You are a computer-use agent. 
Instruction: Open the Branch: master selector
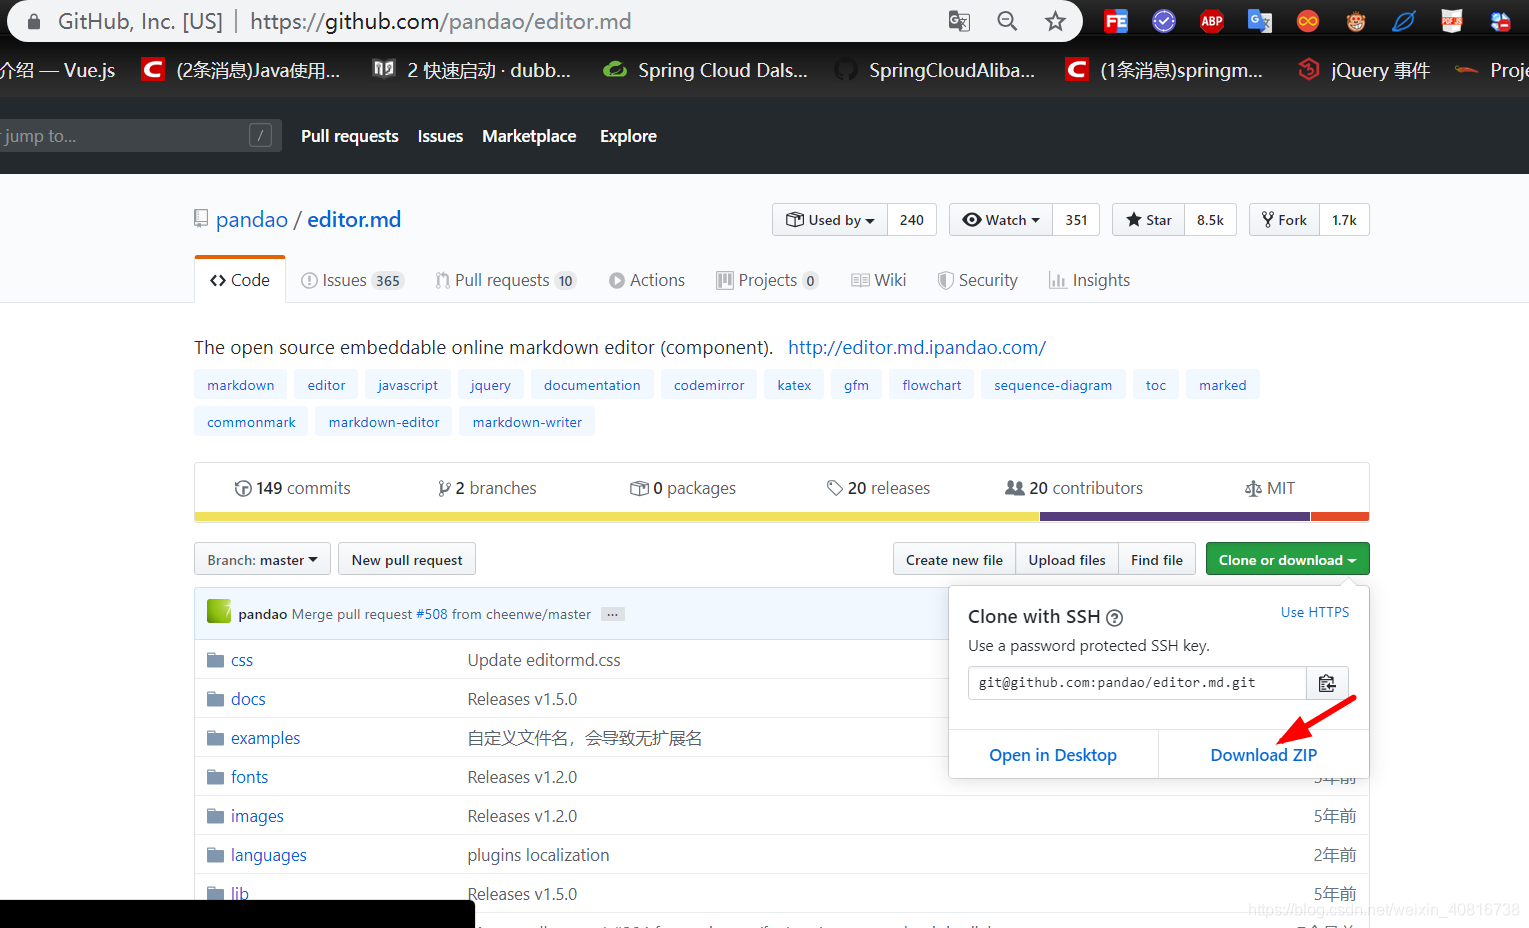pyautogui.click(x=262, y=560)
